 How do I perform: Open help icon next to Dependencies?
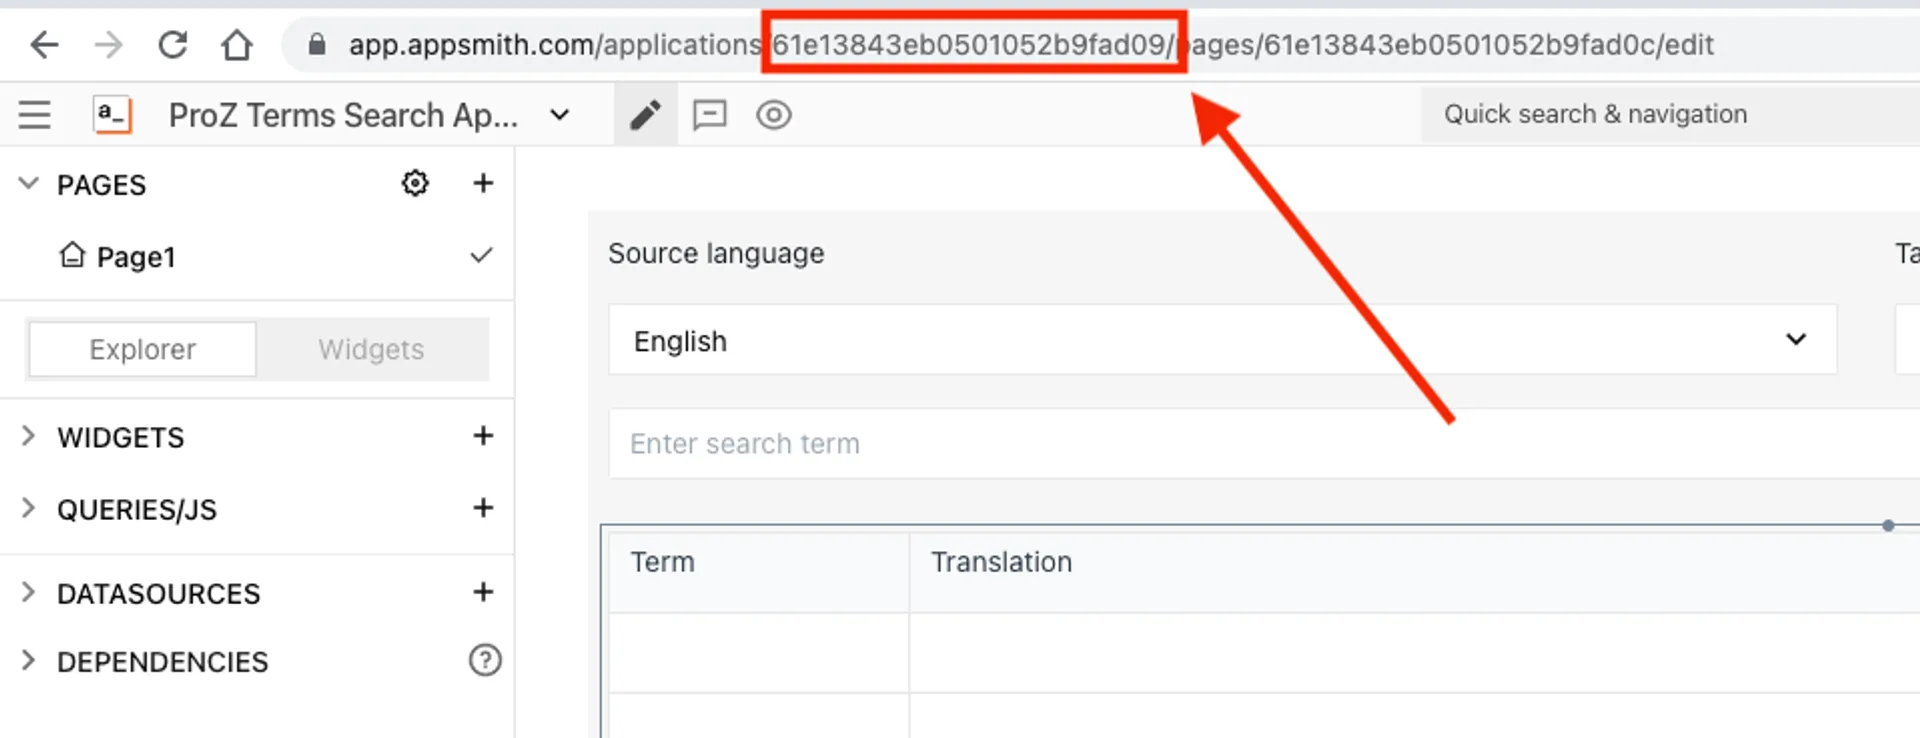[485, 660]
